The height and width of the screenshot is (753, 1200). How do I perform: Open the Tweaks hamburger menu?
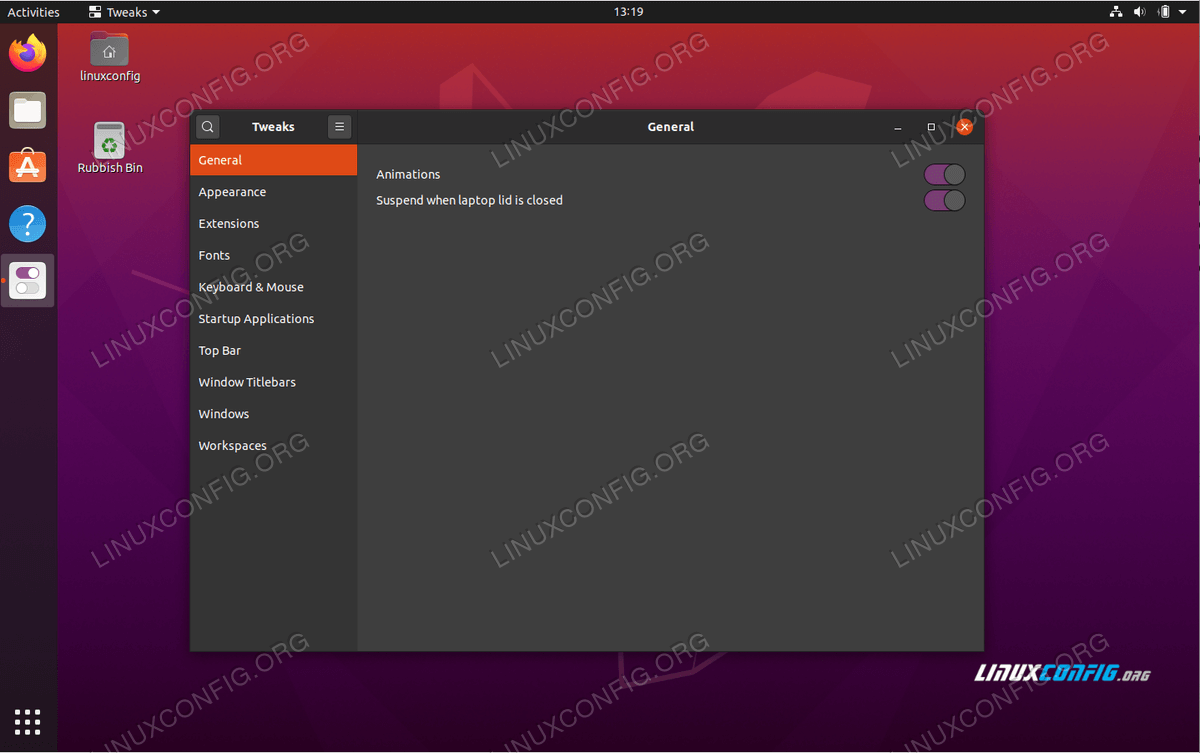pos(340,127)
